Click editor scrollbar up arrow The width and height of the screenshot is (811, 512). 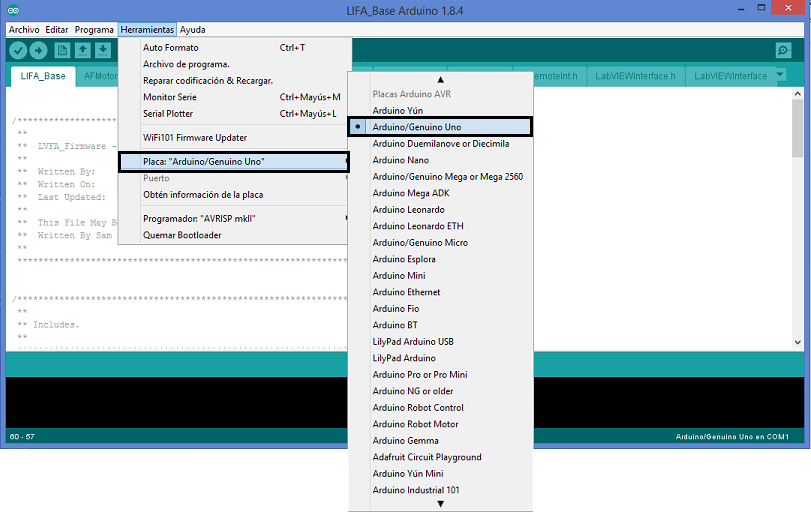tap(797, 94)
